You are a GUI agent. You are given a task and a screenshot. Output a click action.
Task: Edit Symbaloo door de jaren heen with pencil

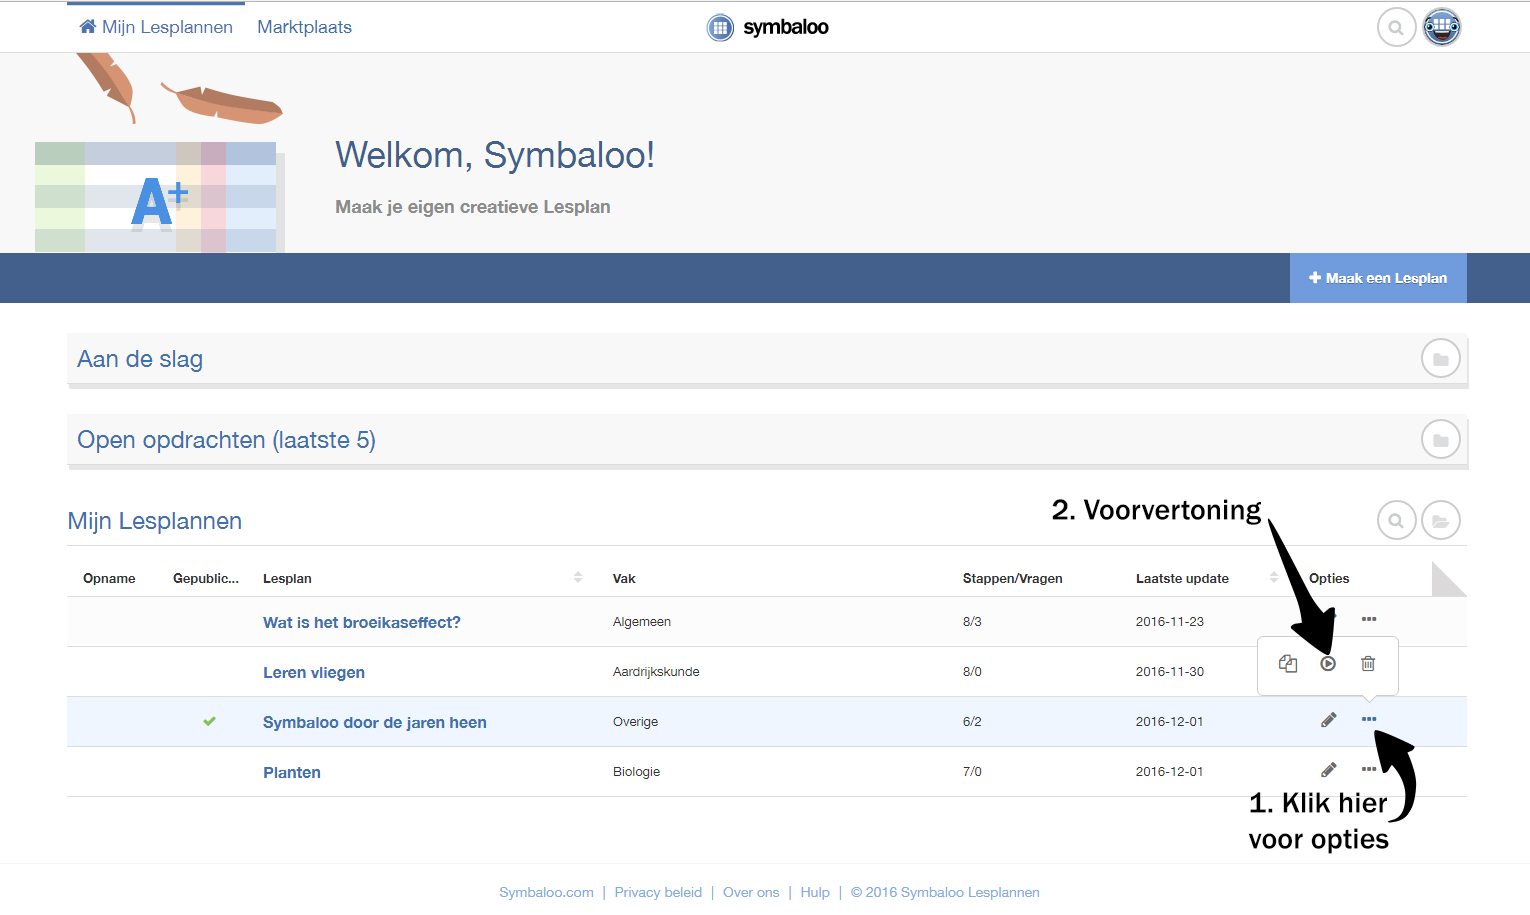[x=1329, y=720]
